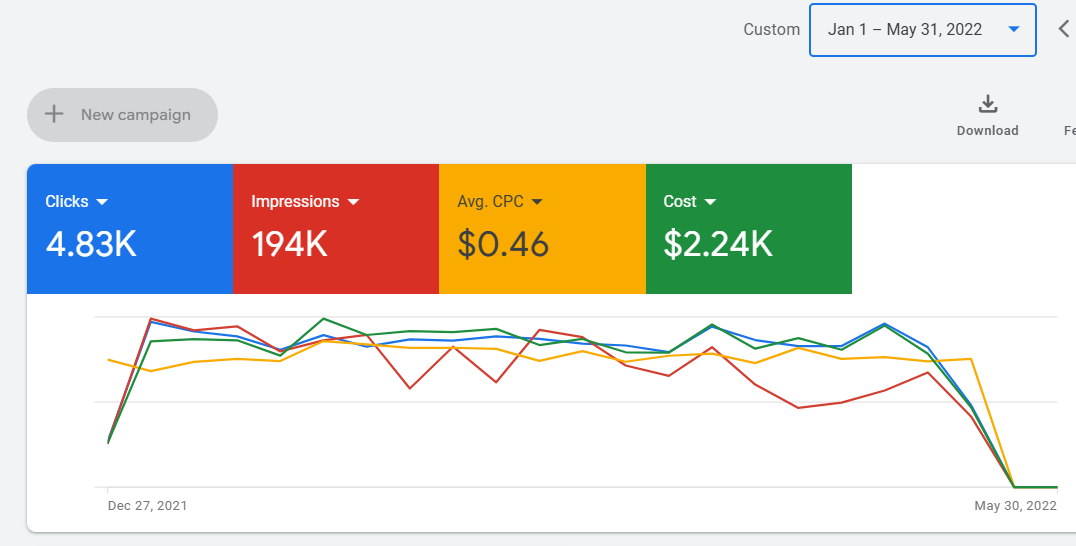Toggle the red Impressions scorecard value 194K
The image size is (1076, 546).
tap(289, 244)
